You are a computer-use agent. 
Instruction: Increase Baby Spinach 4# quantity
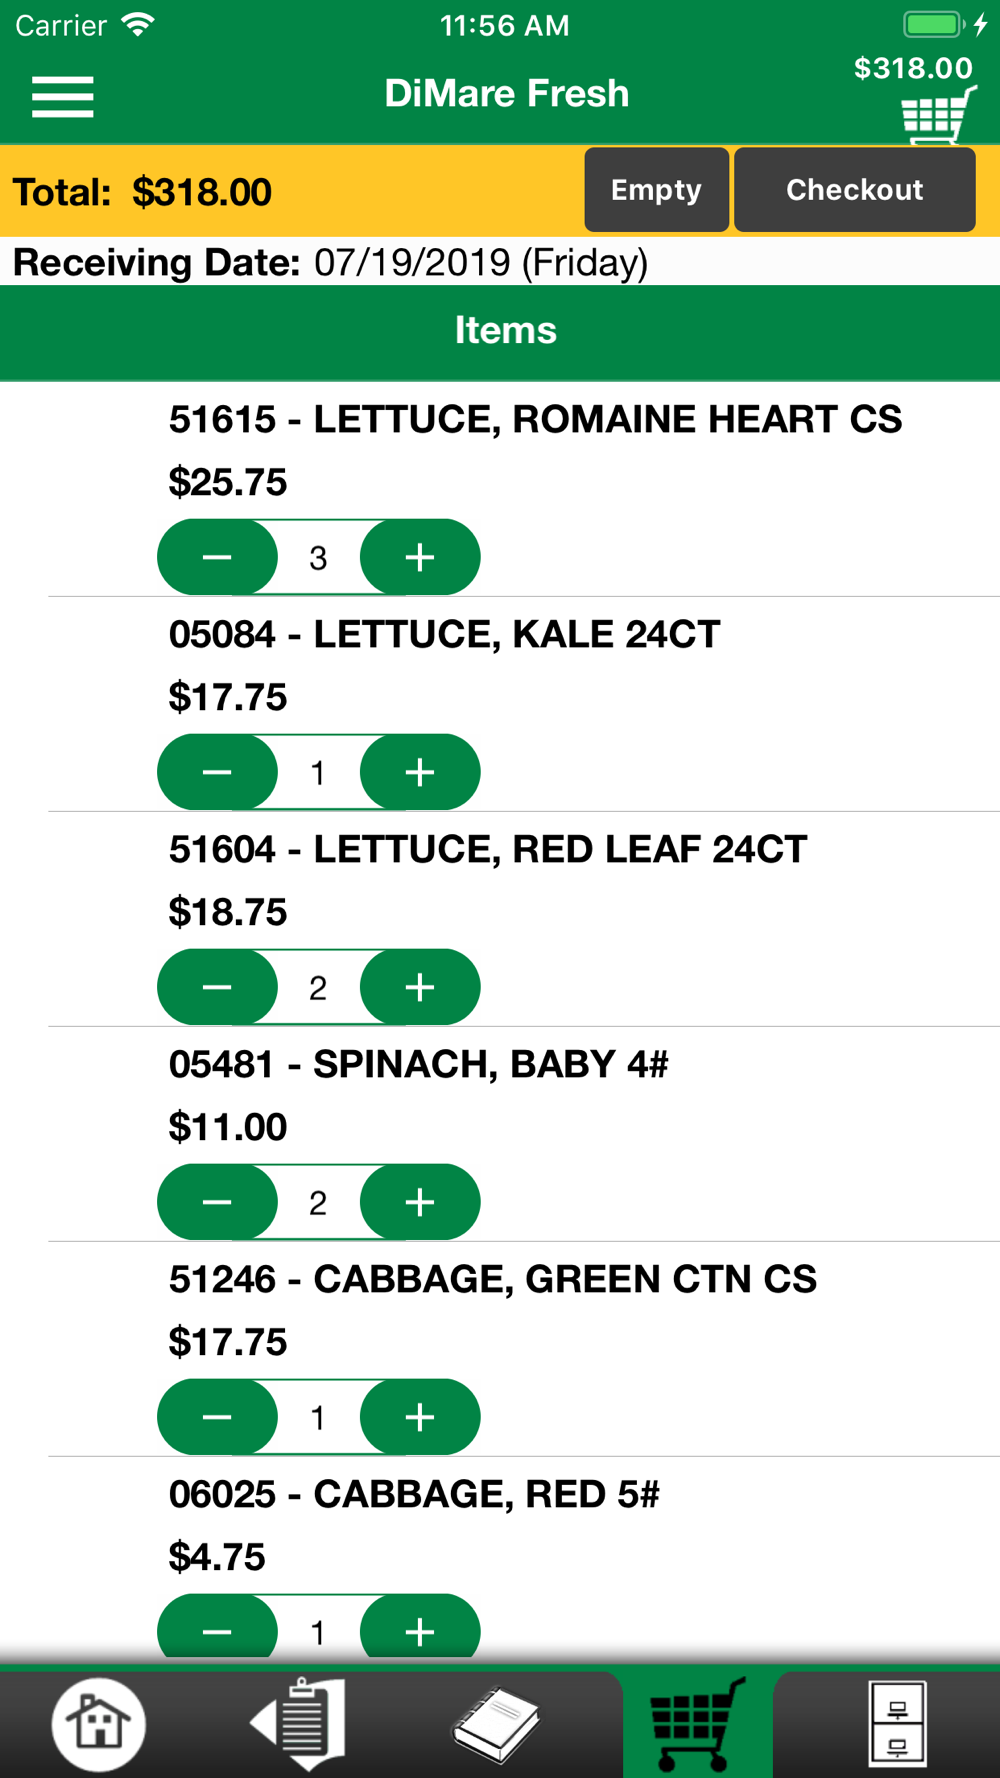tap(420, 1202)
